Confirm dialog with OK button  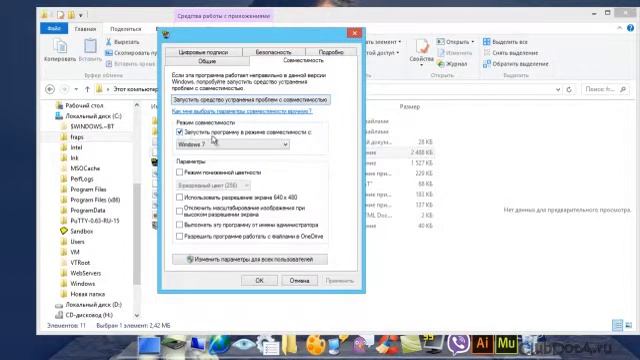coord(260,280)
